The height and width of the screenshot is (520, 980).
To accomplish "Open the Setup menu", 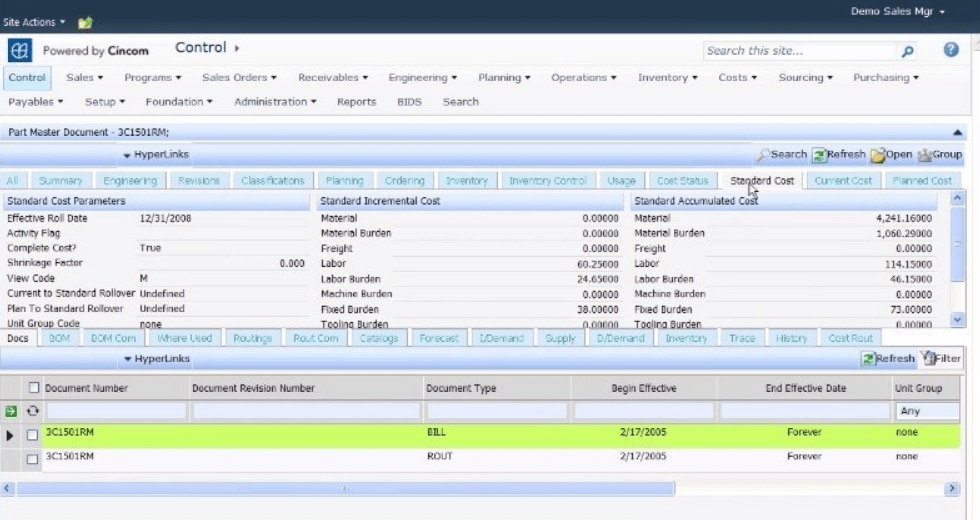I will (x=105, y=102).
